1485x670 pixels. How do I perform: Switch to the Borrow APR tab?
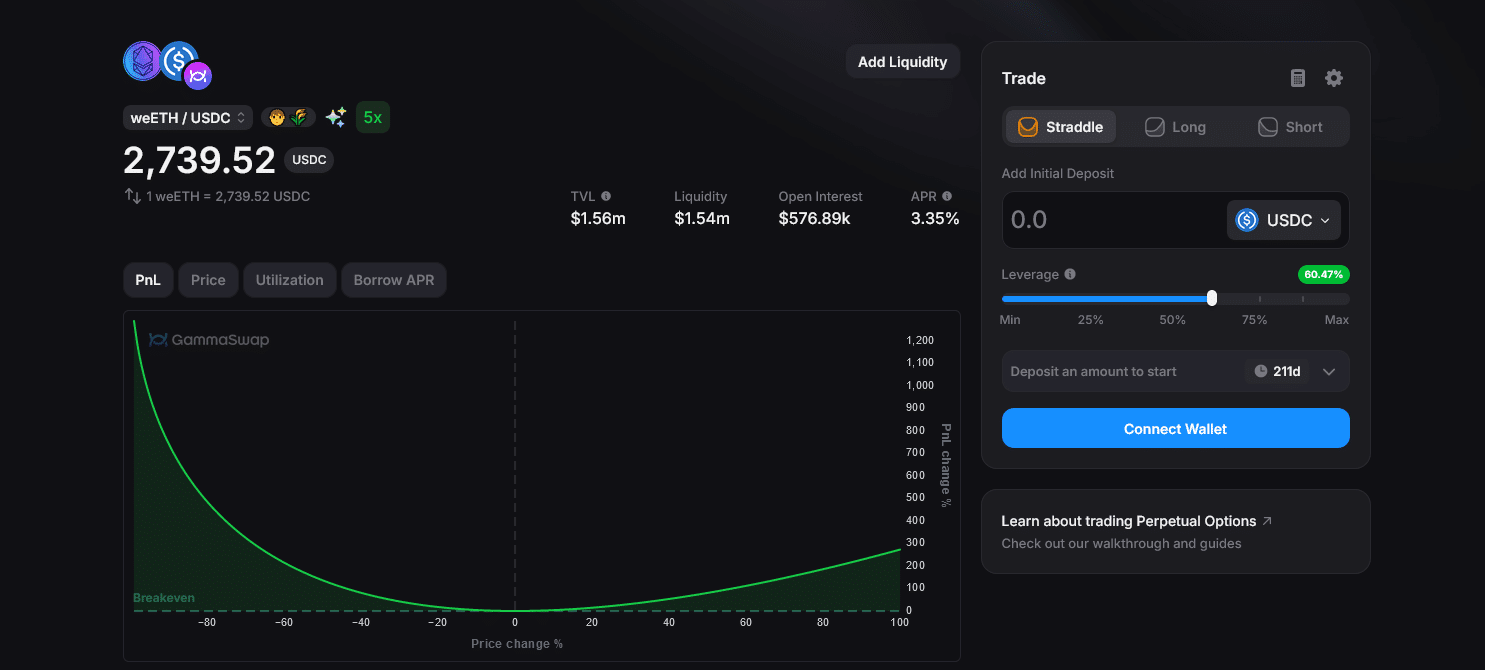point(394,280)
